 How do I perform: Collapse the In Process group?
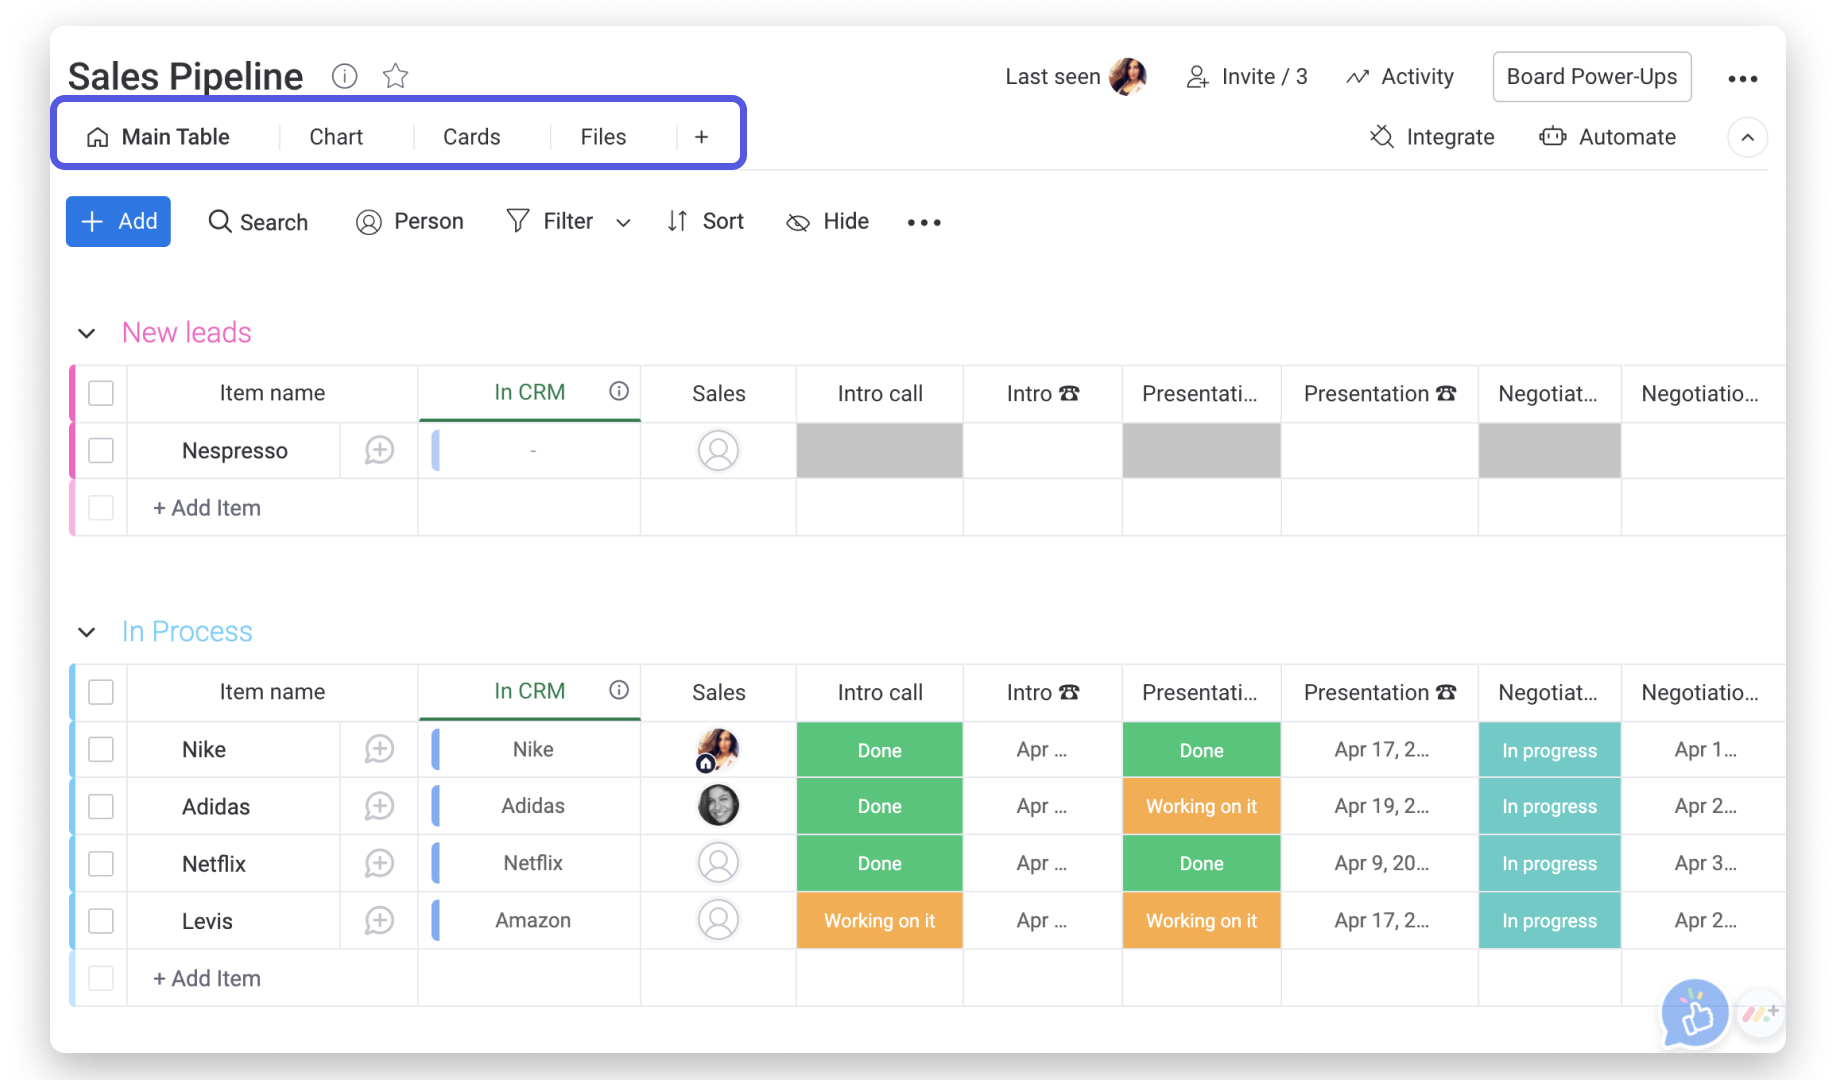tap(87, 632)
